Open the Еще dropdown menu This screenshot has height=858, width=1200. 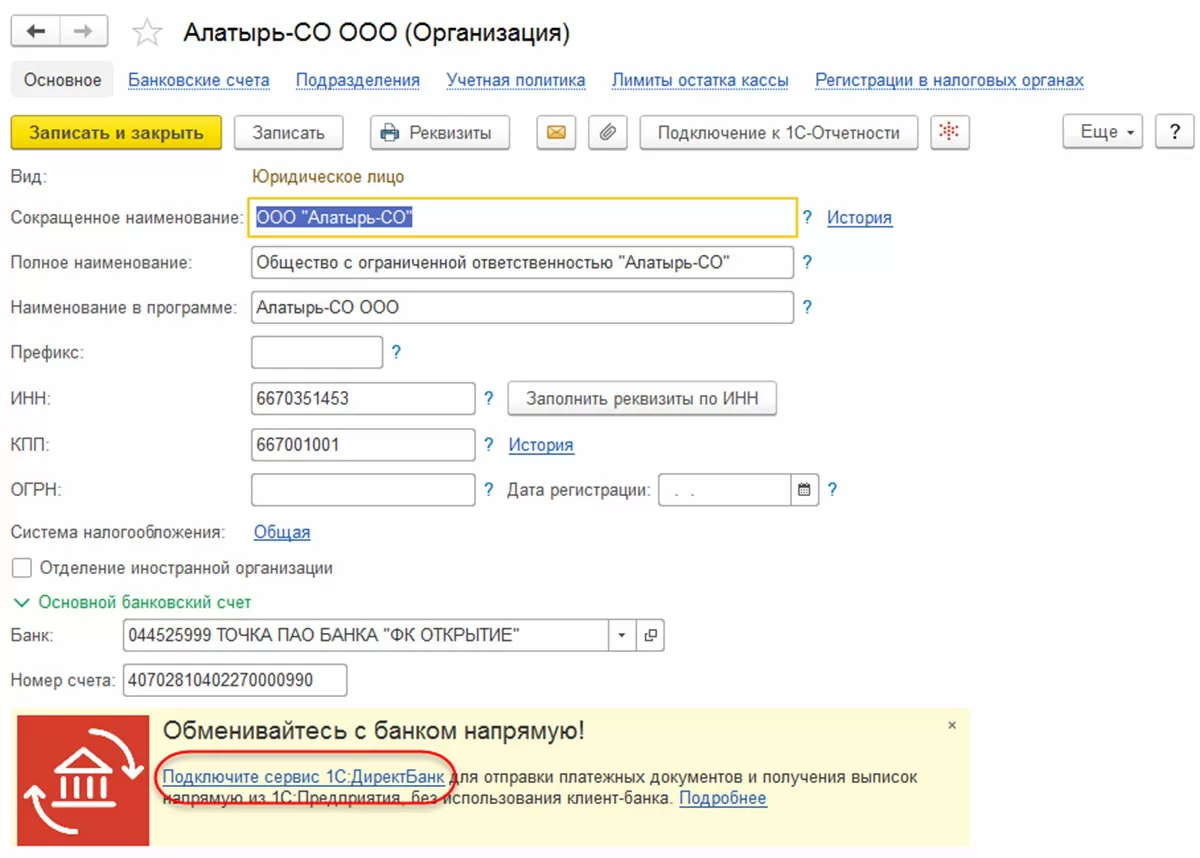point(1102,133)
